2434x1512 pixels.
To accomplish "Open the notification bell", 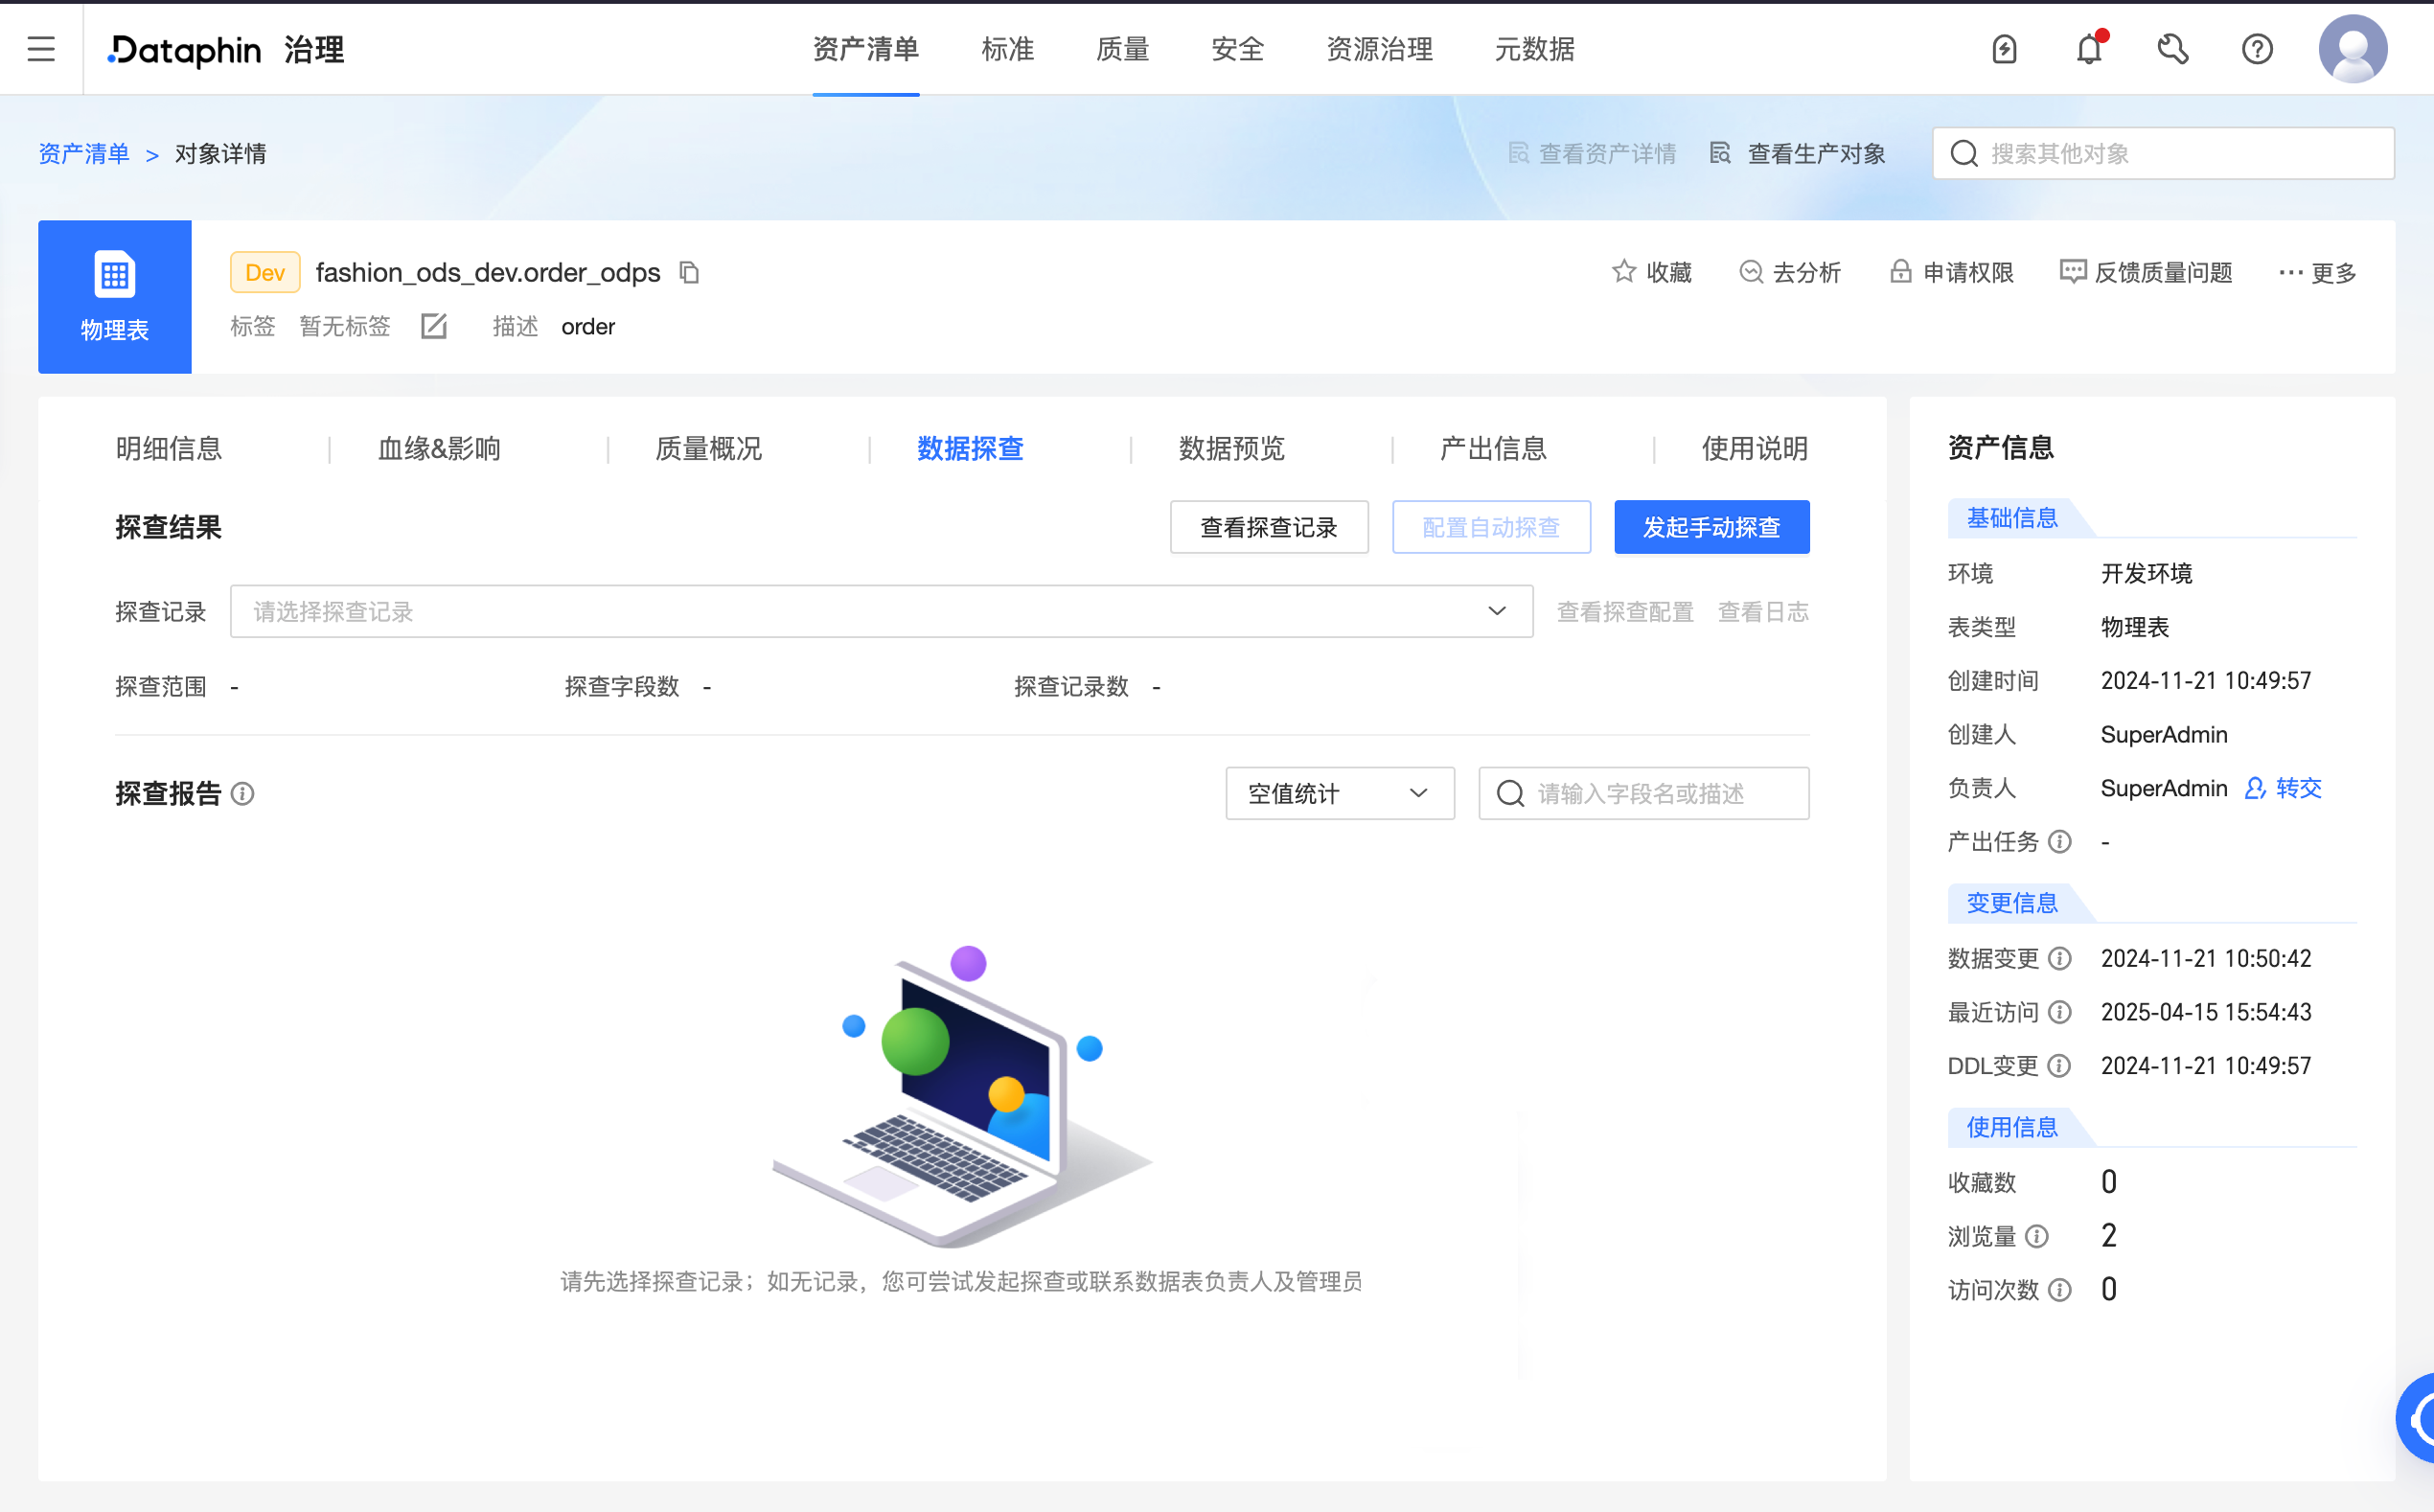I will click(2089, 48).
